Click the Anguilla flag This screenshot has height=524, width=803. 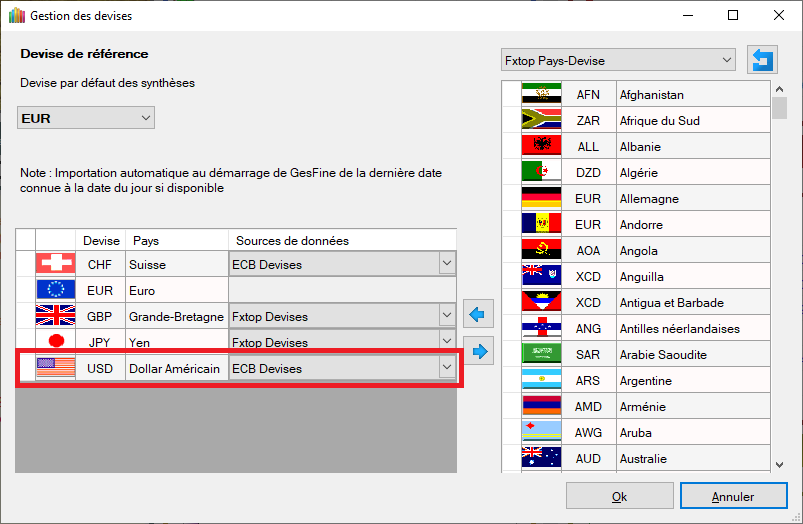[541, 276]
